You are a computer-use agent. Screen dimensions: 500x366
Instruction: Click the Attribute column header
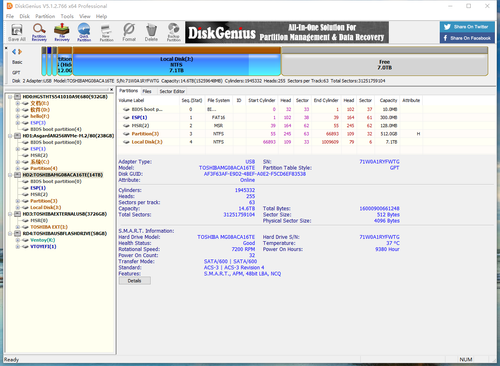[411, 100]
